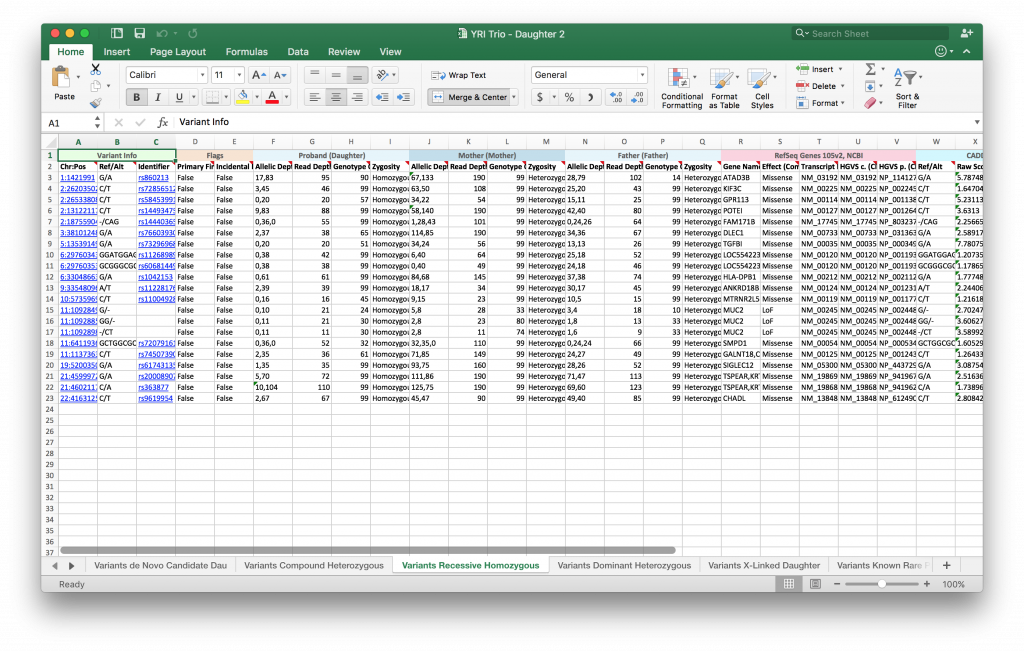The width and height of the screenshot is (1024, 651).
Task: Select the Format Painter brush
Action: point(96,103)
